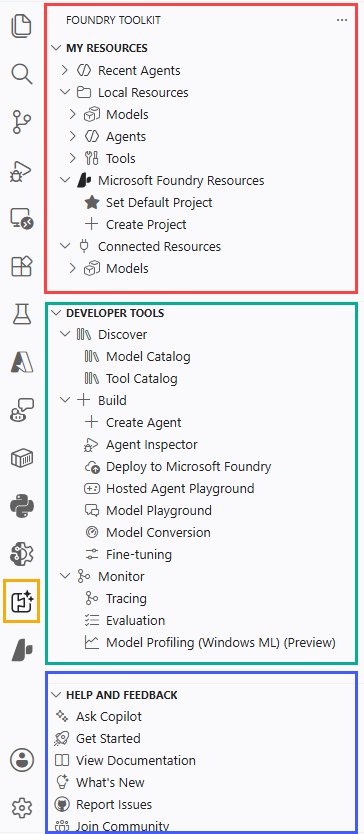
Task: Open Remote Explorer icon
Action: [22, 218]
